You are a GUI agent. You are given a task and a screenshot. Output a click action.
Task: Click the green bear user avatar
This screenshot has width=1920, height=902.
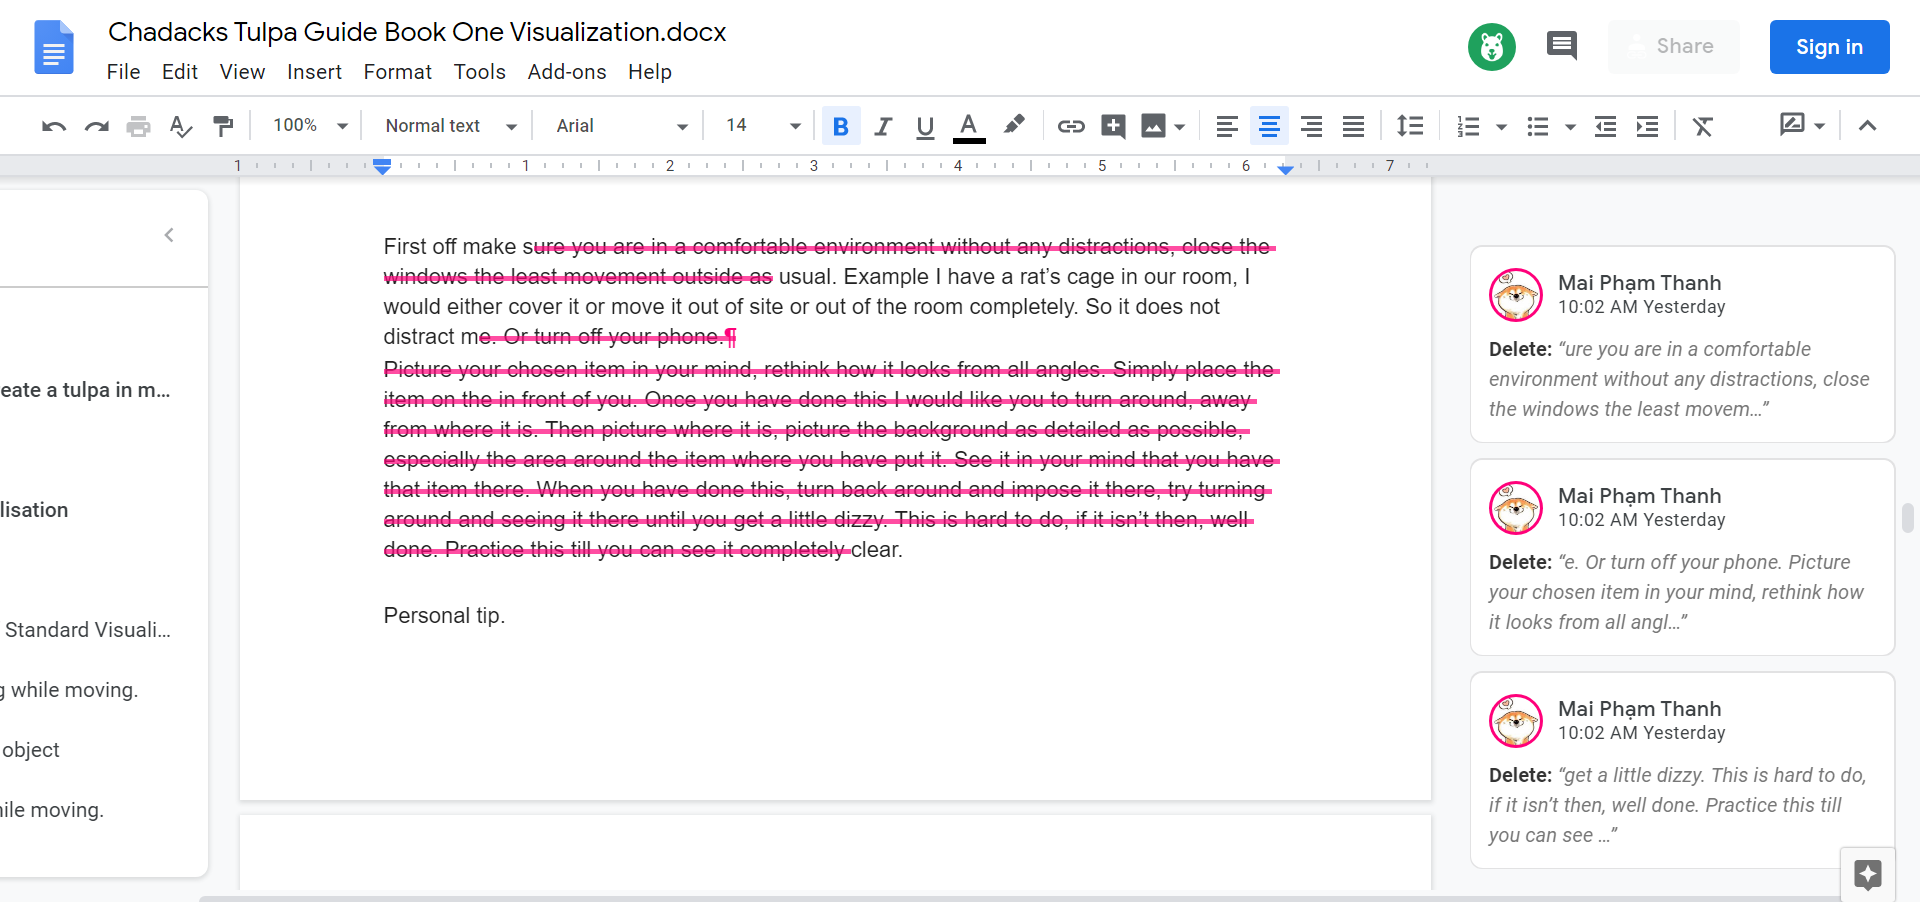click(1492, 47)
